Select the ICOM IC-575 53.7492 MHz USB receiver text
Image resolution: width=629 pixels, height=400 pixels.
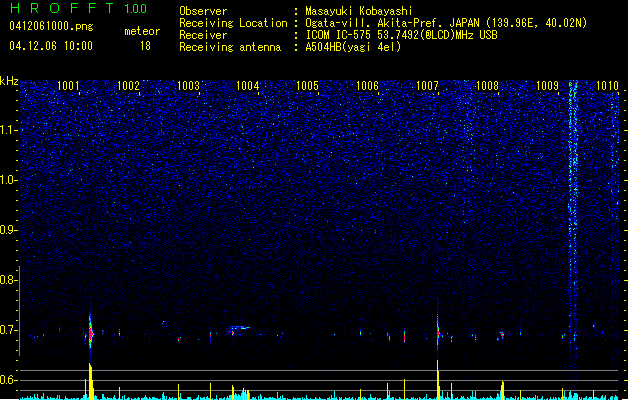coord(401,35)
